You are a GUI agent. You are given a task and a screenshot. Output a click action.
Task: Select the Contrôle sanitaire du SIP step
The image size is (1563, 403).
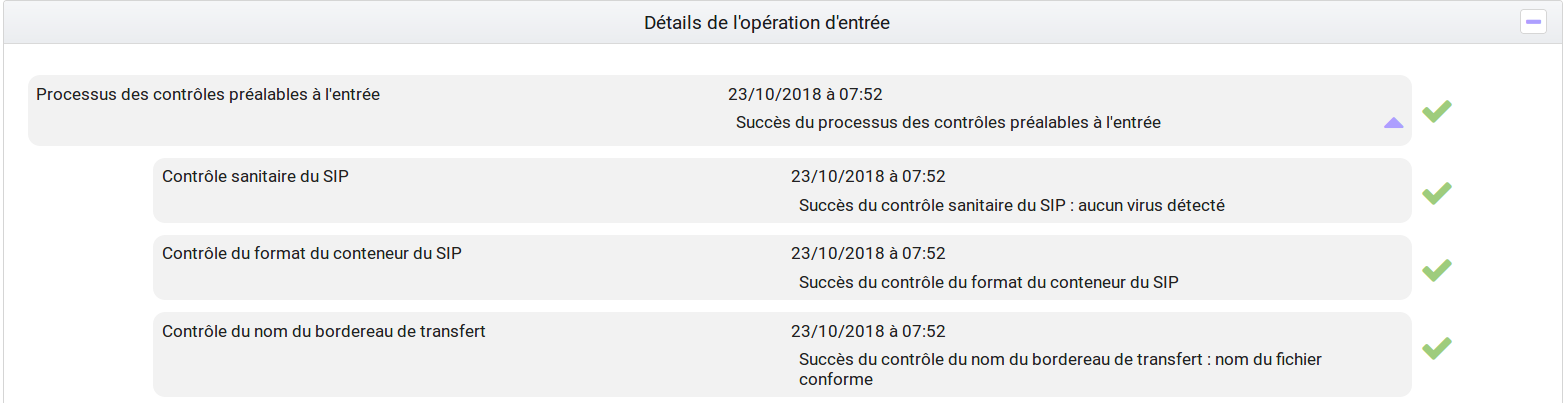[x=782, y=190]
